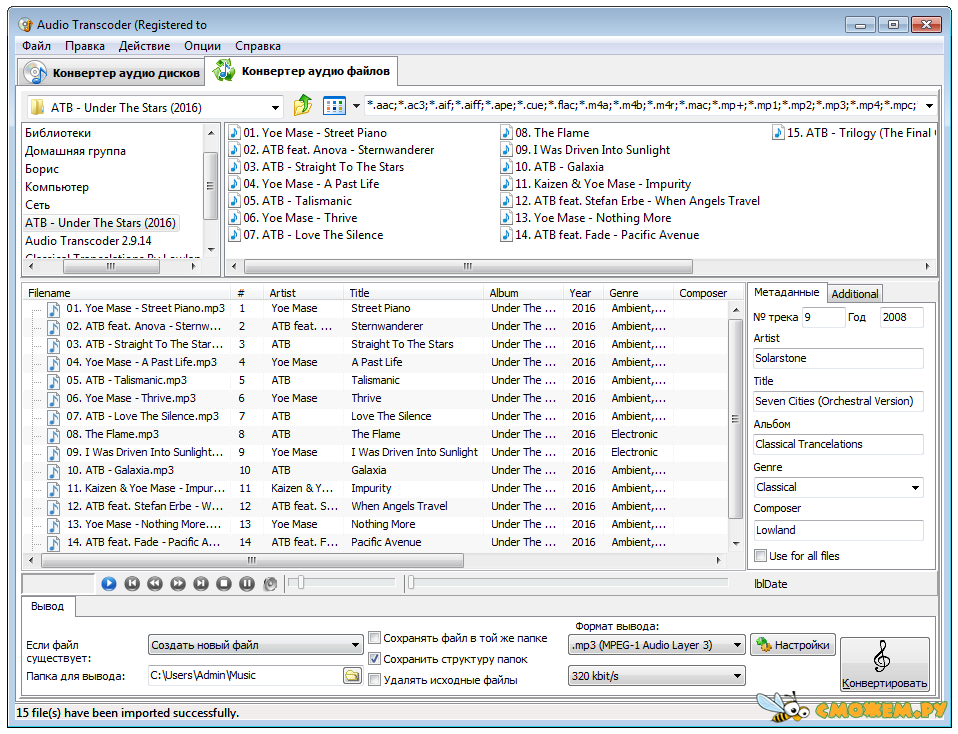Check 'Сохранять файл в той же папке'
The height and width of the screenshot is (734, 958).
pos(375,638)
